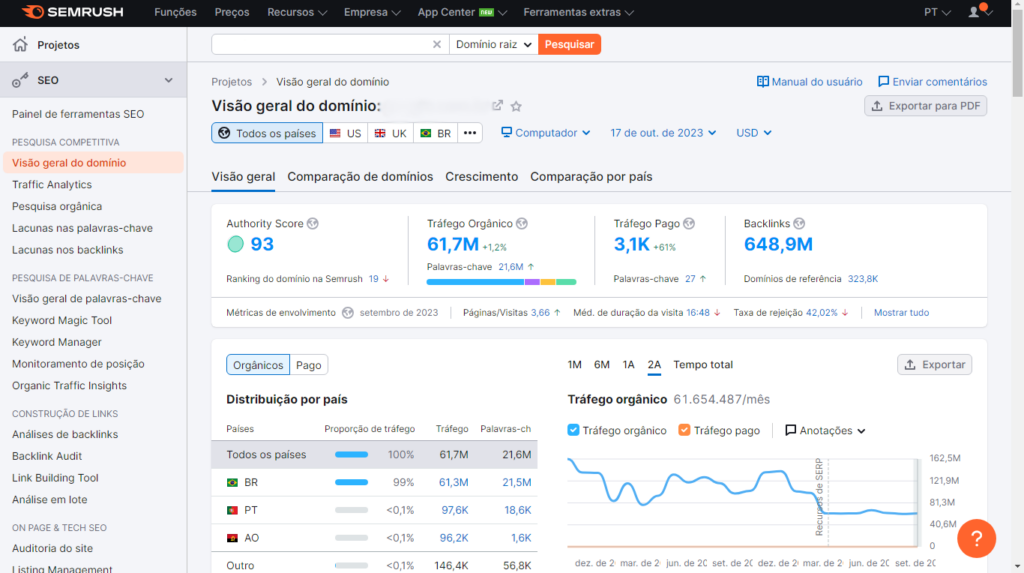Select Pago toggle
Image resolution: width=1024 pixels, height=573 pixels.
coord(308,365)
